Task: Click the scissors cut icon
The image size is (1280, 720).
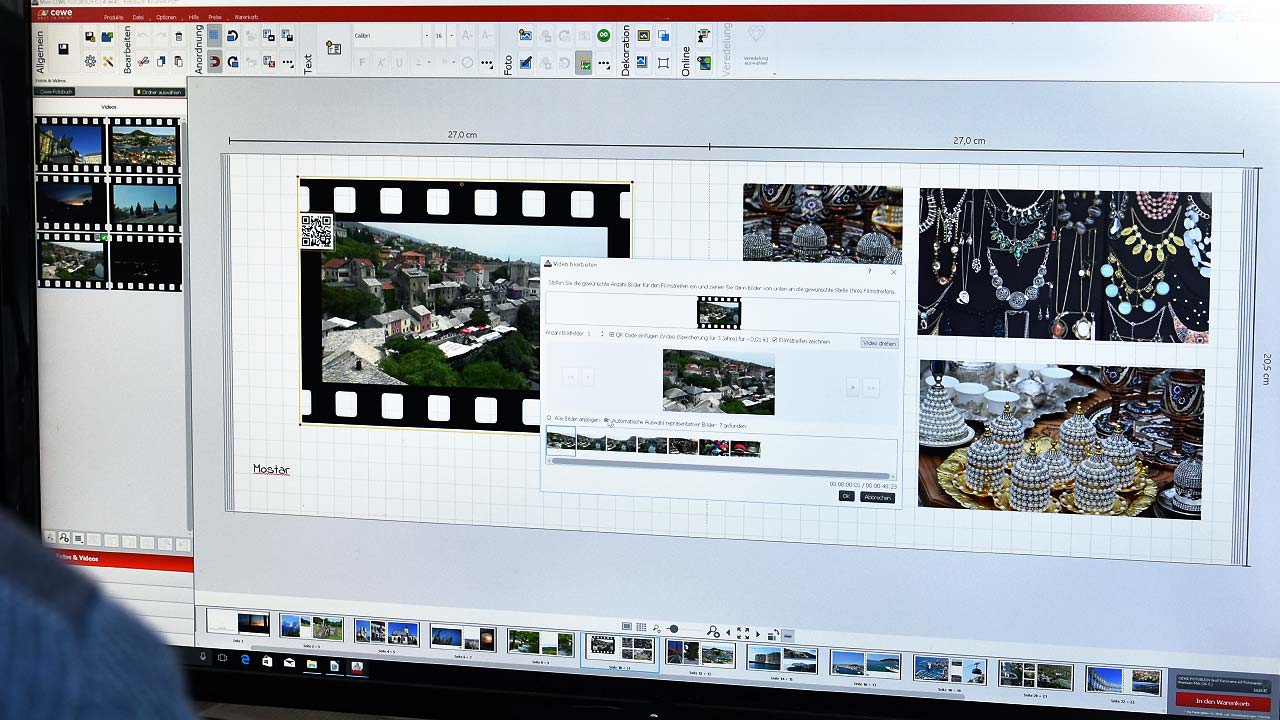Action: [x=143, y=62]
